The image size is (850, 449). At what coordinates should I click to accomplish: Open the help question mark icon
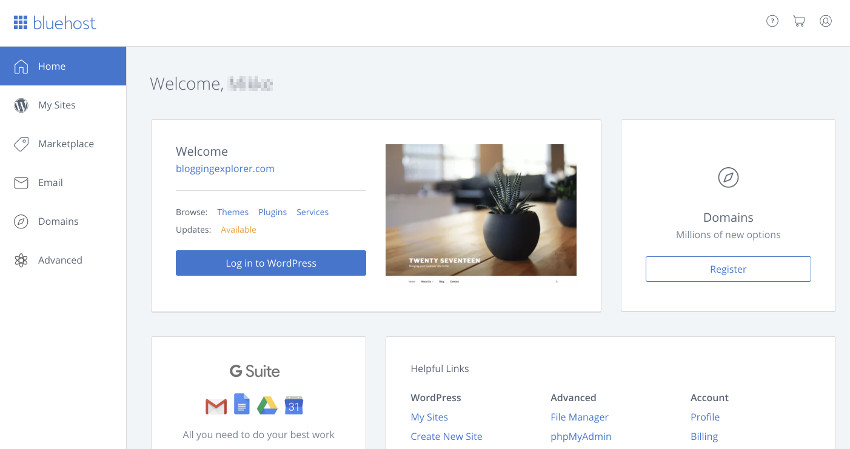[x=772, y=21]
